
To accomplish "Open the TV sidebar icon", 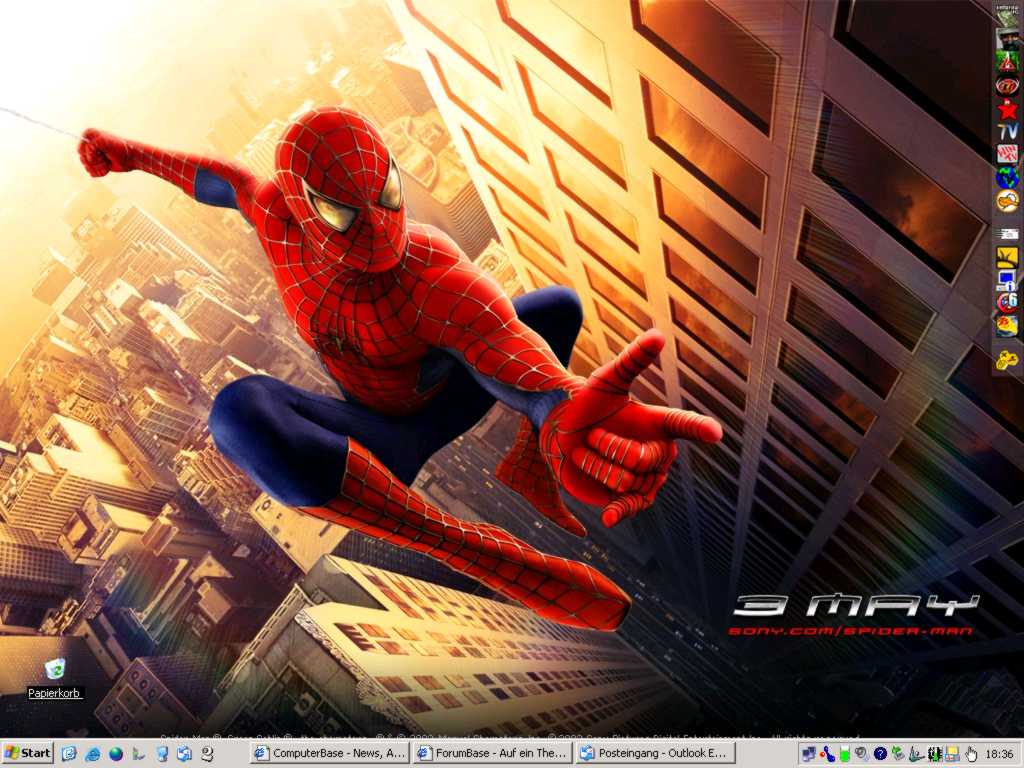I will (1007, 131).
